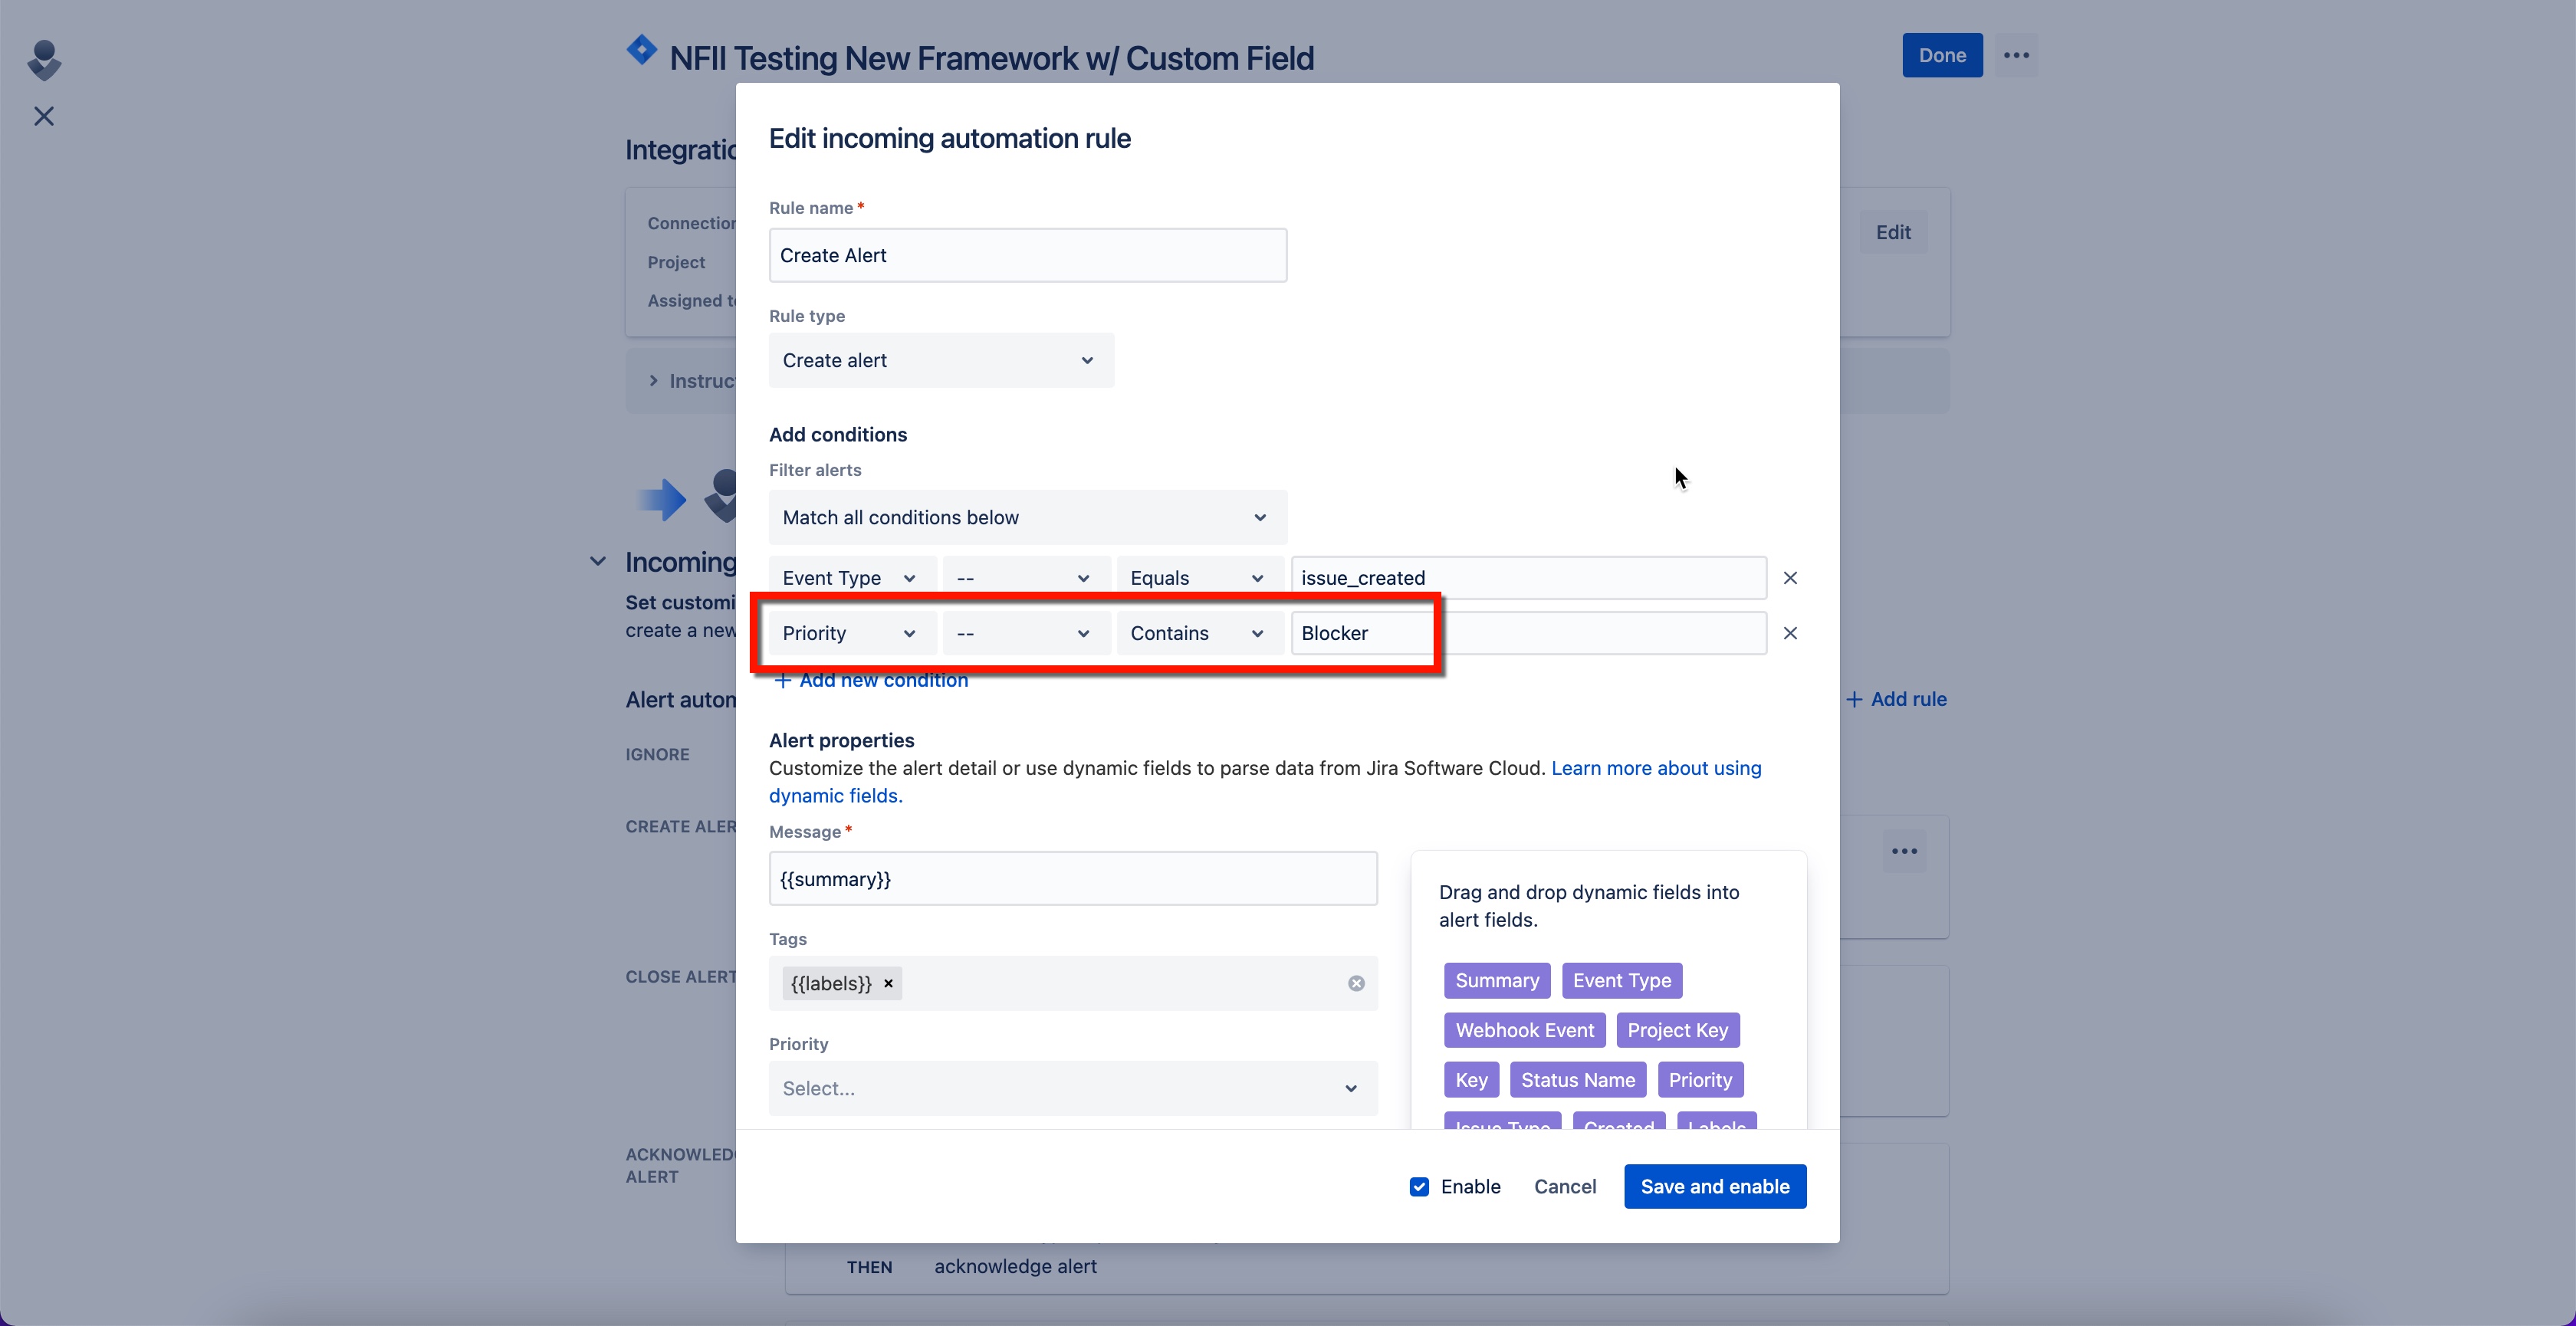Click the Rule name input field
Viewport: 2576px width, 1326px height.
coord(1027,255)
